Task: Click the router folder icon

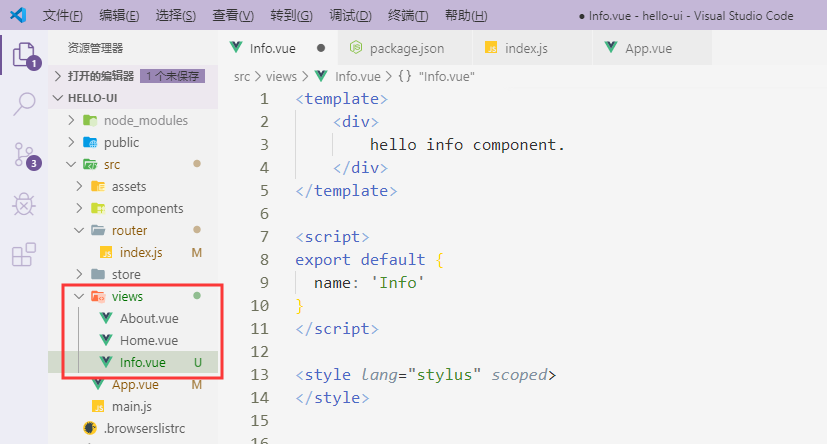Action: click(98, 230)
